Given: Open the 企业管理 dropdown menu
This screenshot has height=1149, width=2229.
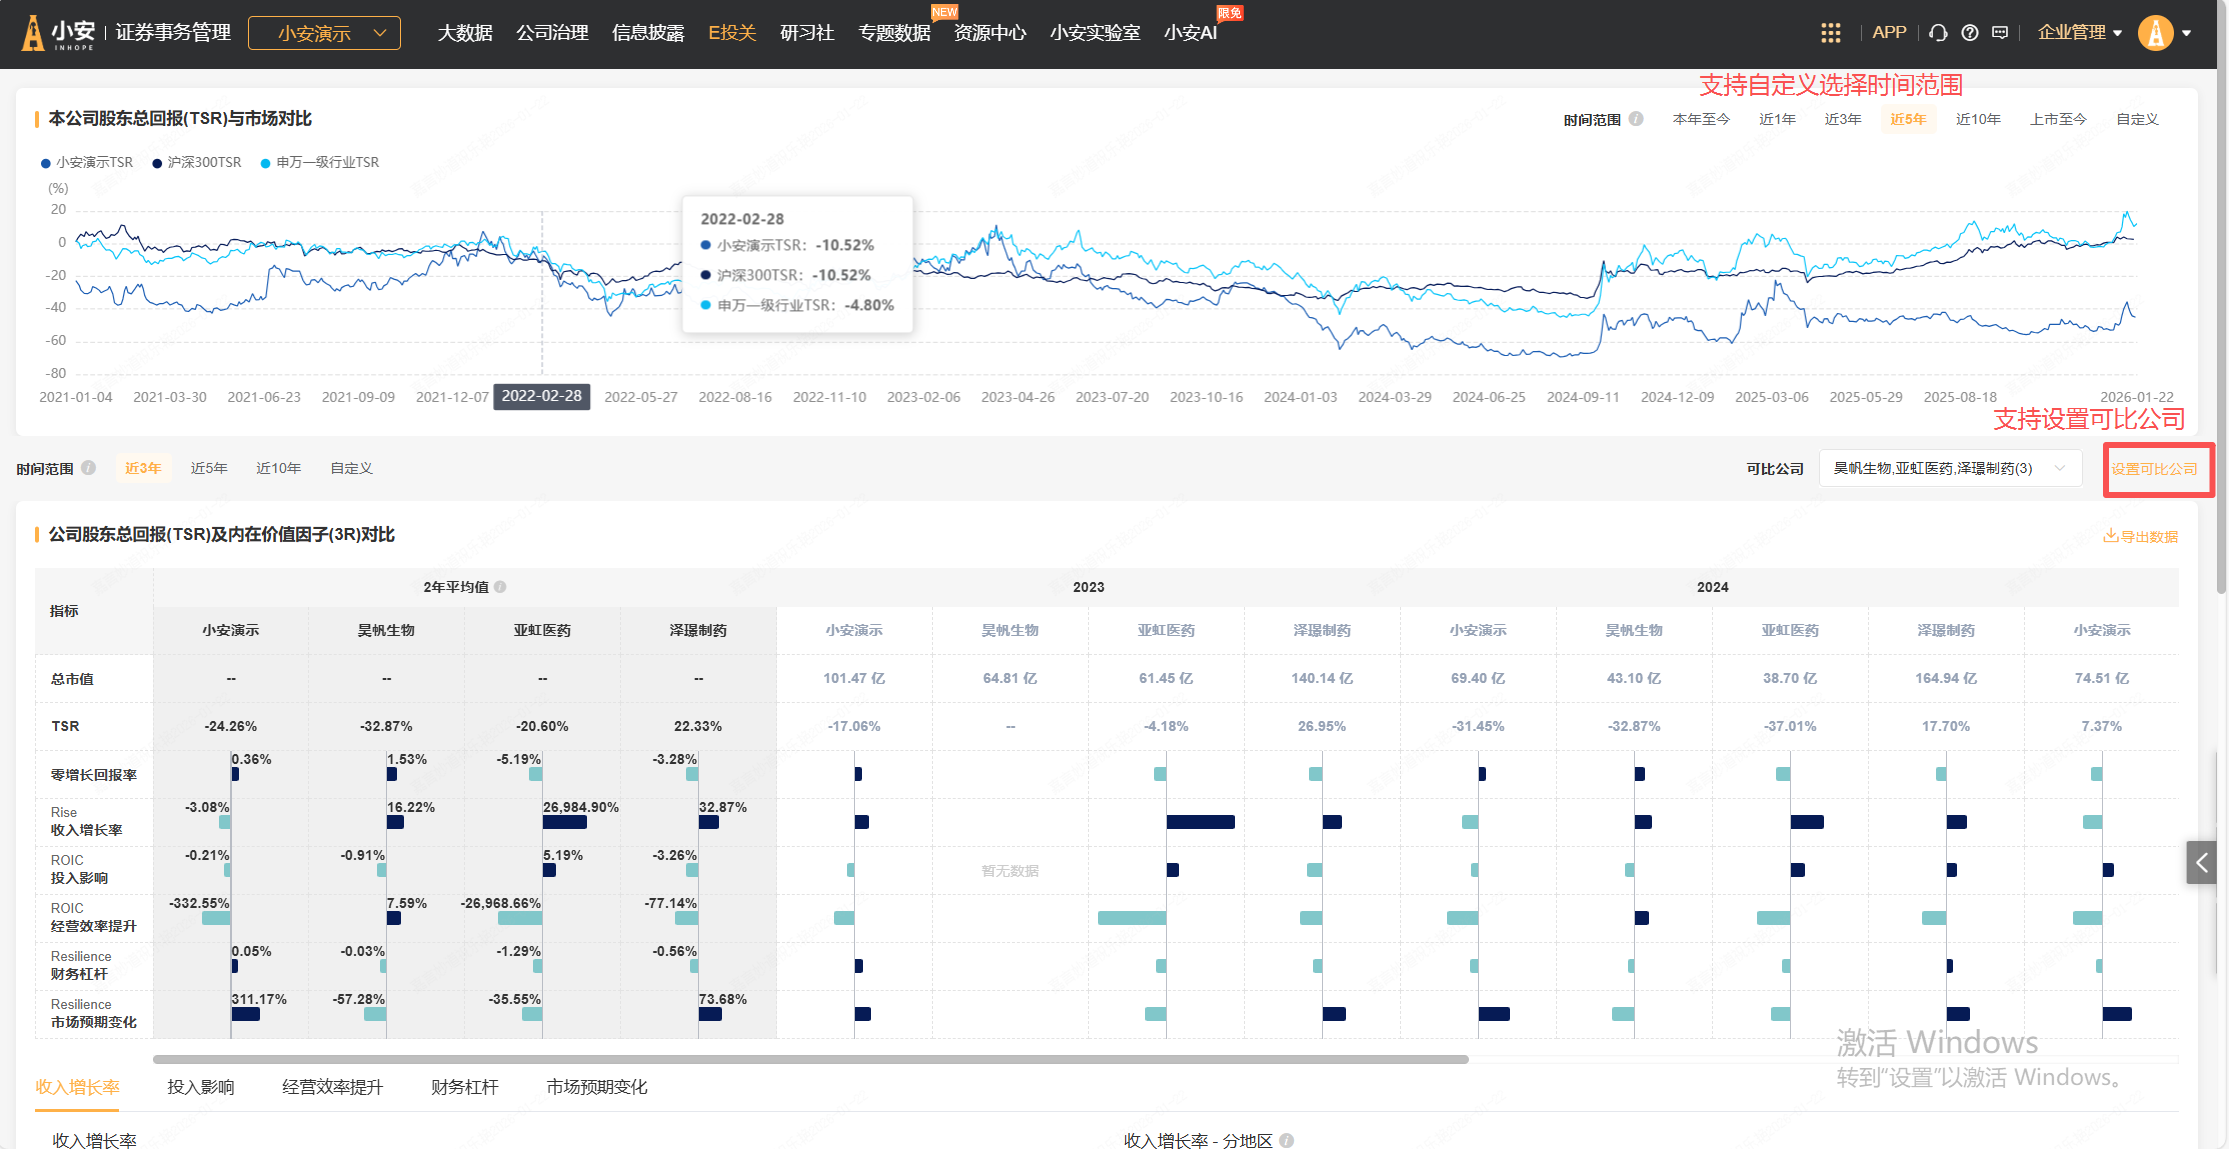Looking at the screenshot, I should tap(2079, 33).
